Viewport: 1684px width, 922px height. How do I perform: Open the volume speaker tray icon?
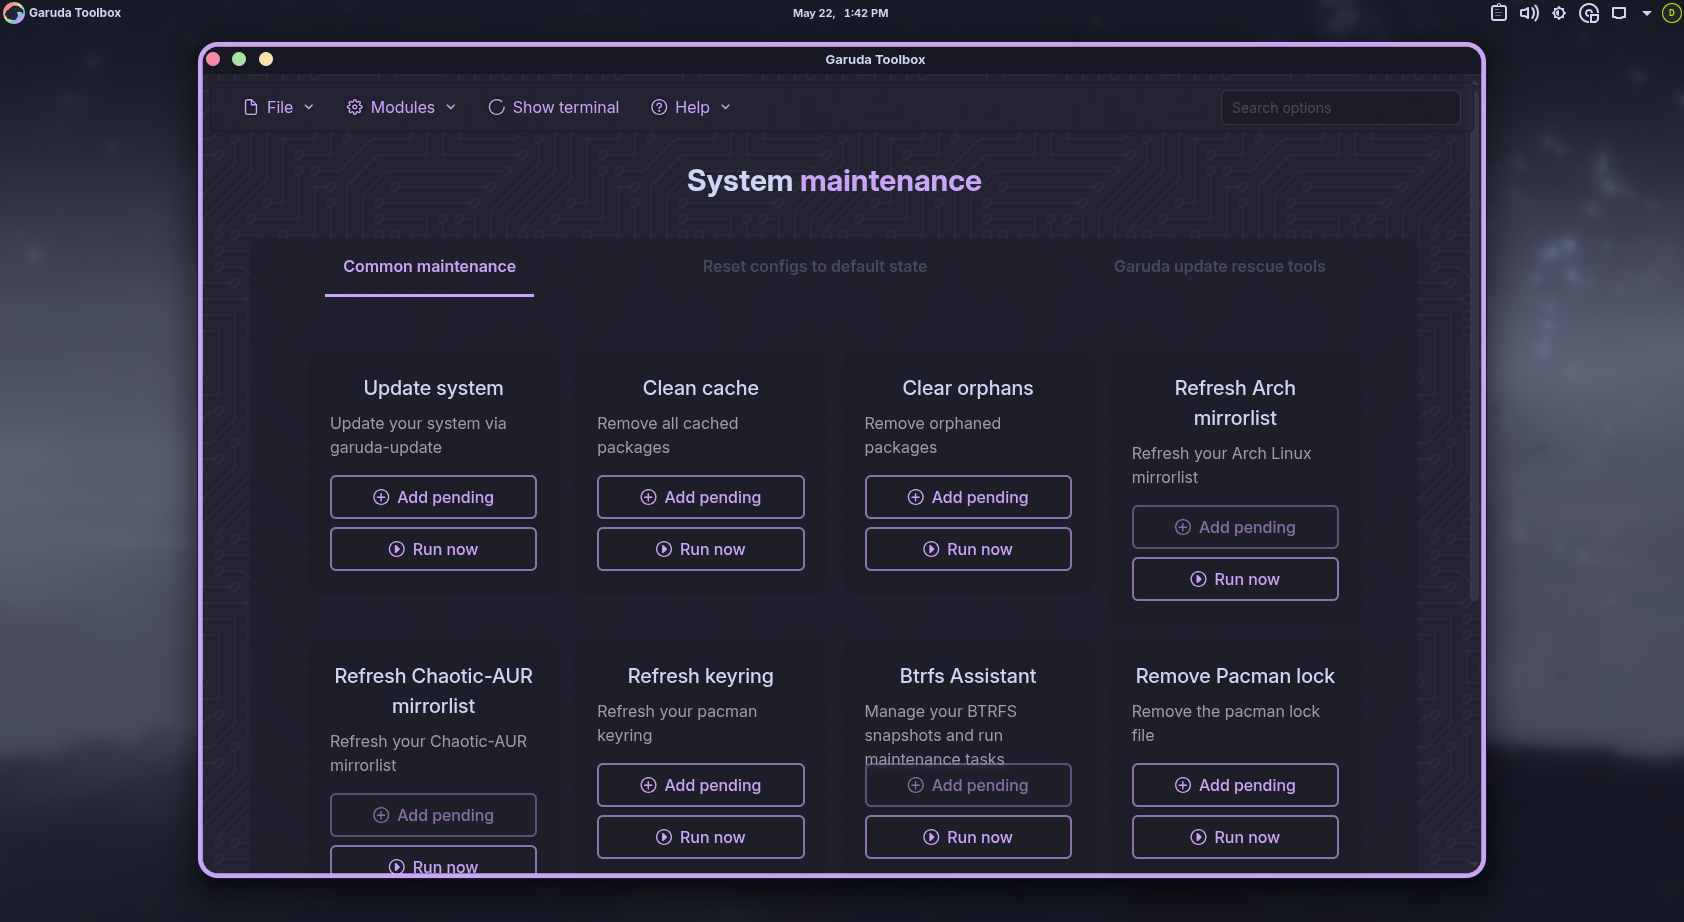point(1529,13)
